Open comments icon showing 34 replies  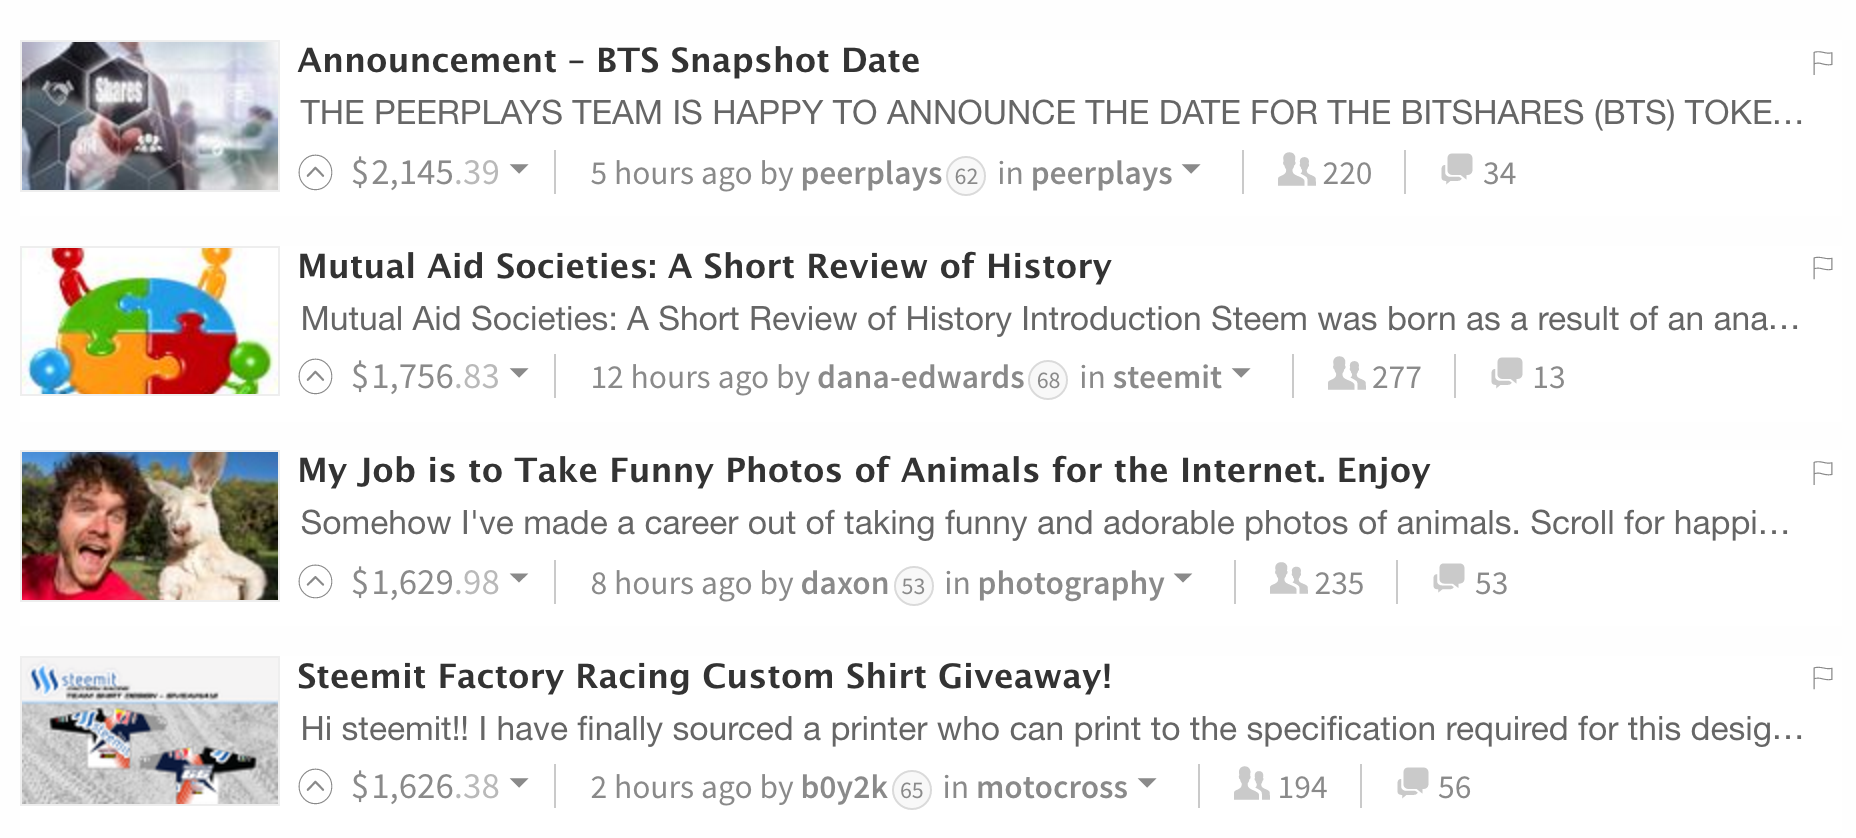(1456, 170)
